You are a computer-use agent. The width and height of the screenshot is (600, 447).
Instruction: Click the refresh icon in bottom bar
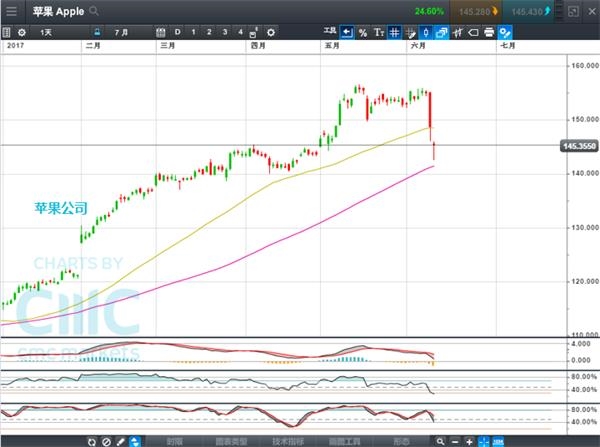[91, 442]
